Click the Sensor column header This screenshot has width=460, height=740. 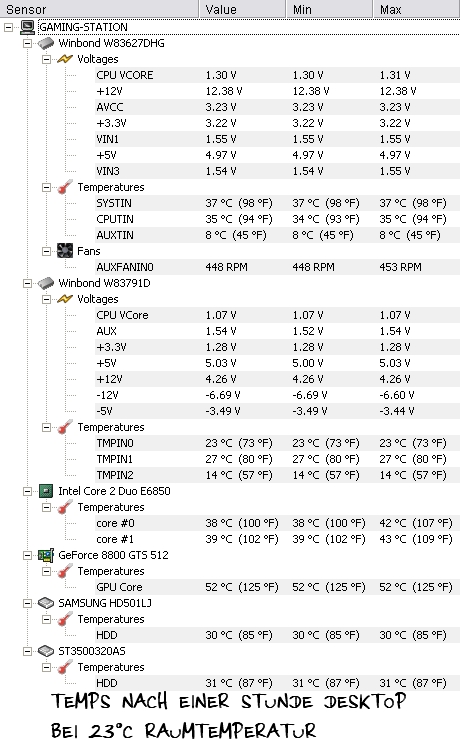[99, 9]
